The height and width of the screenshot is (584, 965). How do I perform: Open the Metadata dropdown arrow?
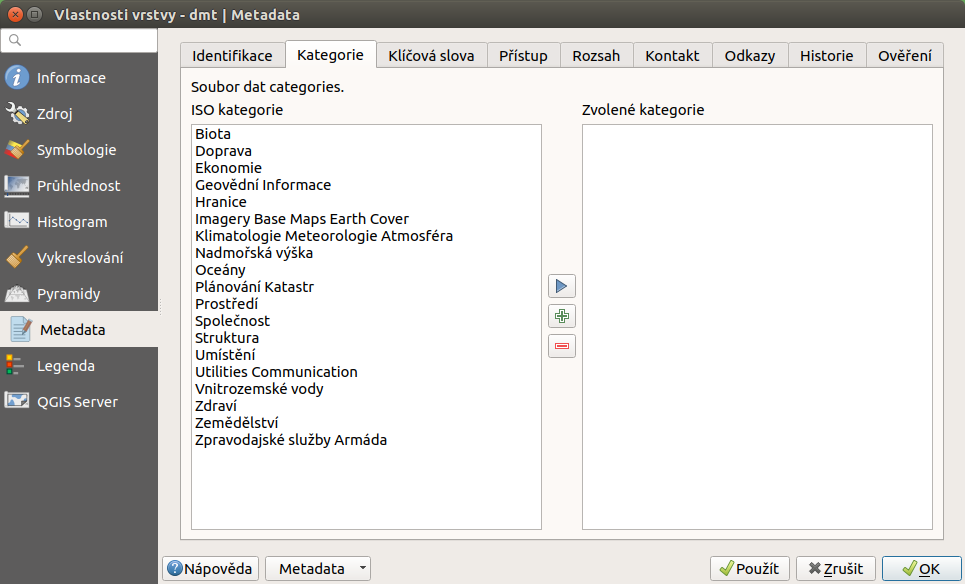pos(363,569)
